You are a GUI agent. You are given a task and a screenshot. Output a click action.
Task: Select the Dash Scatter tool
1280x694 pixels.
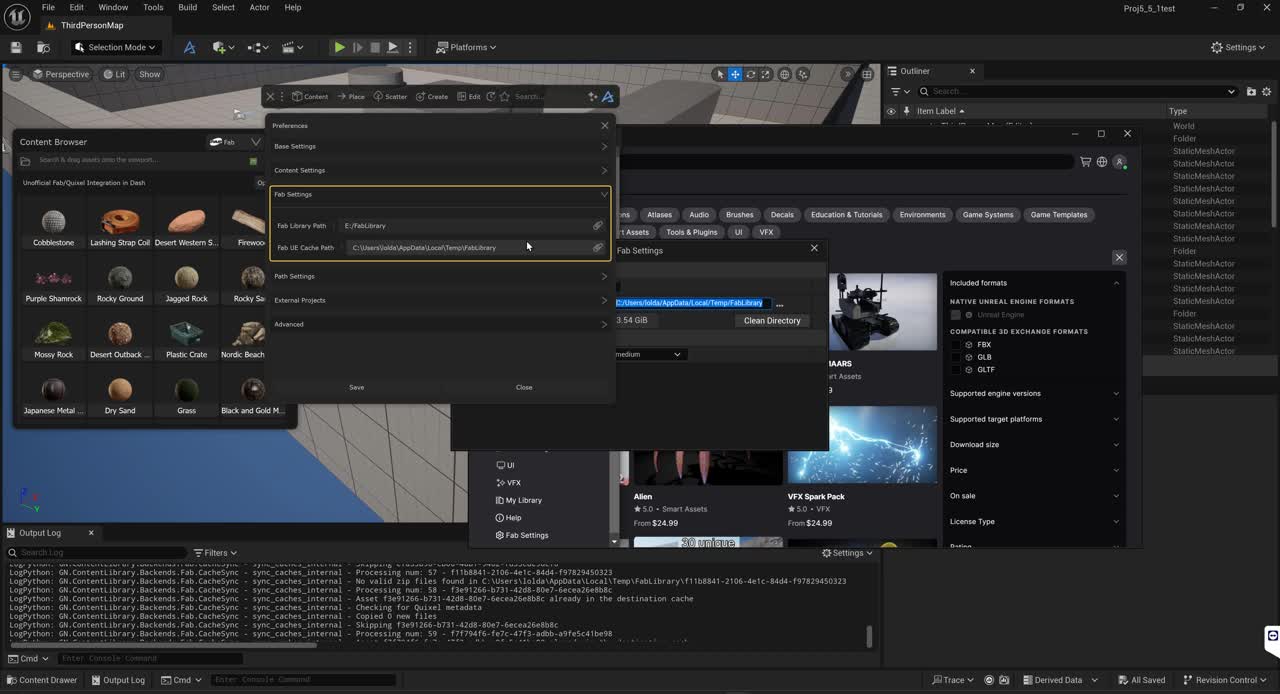click(390, 96)
